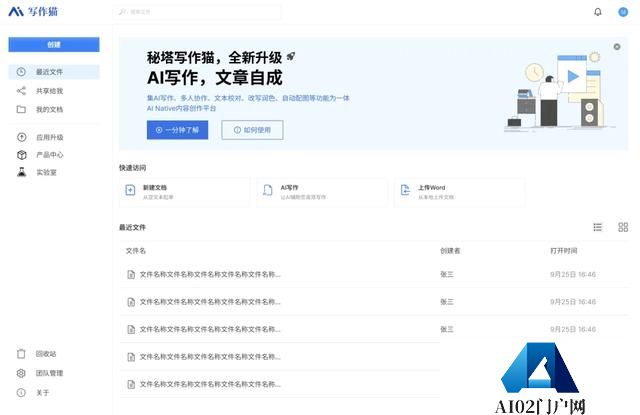Click the second row's document icon

[131, 302]
